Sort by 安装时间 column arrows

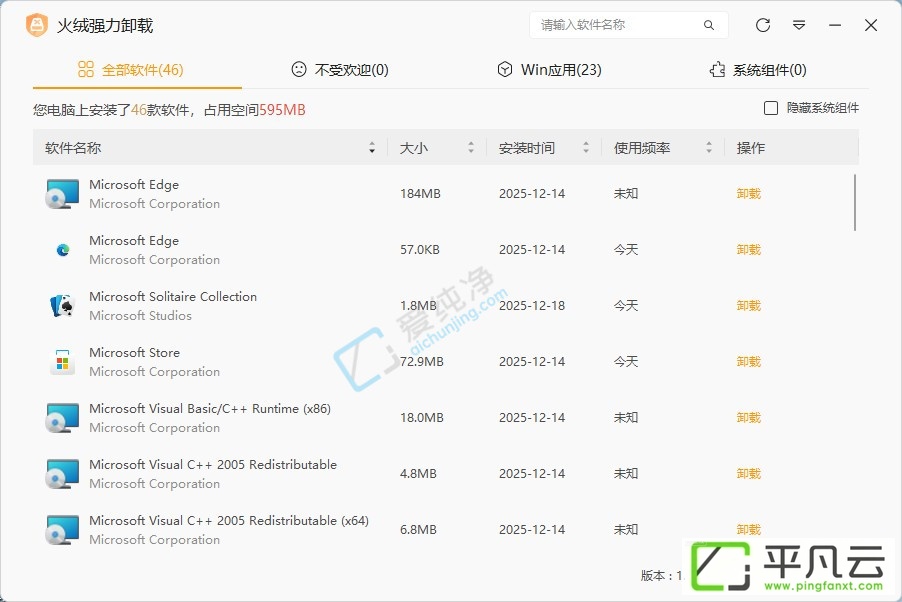(x=586, y=148)
